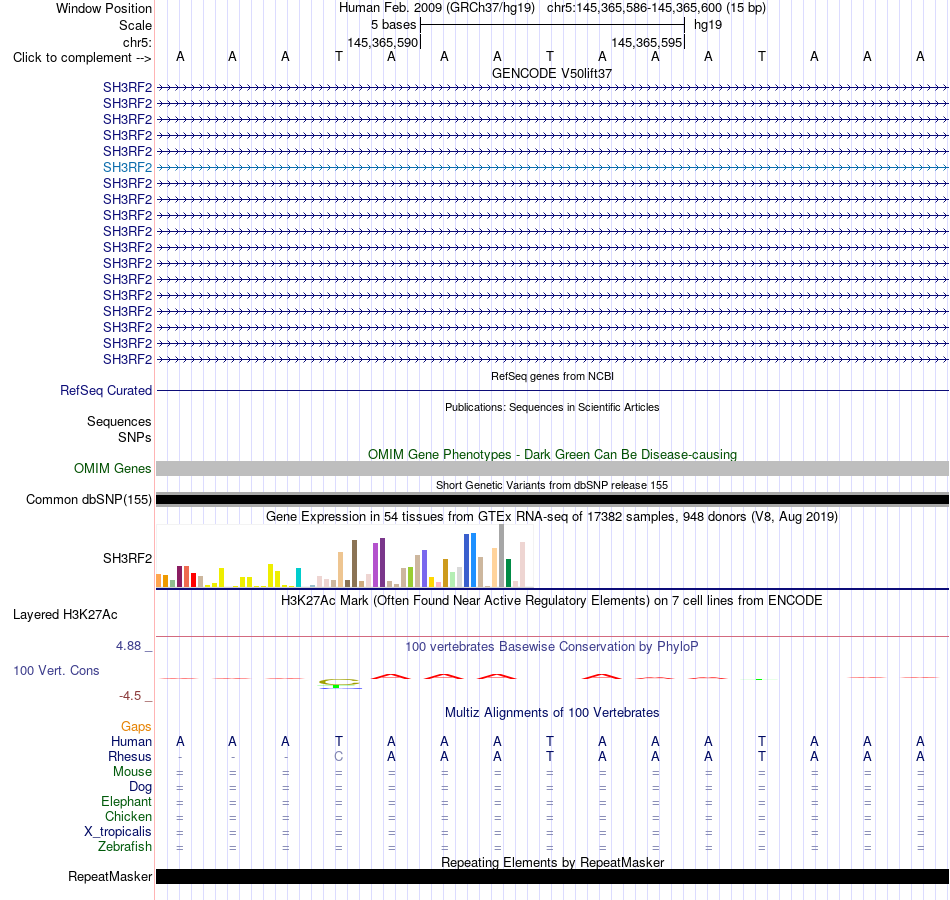Click the hg19 label beside the scale bar
Screen dimensions: 950x900
708,25
